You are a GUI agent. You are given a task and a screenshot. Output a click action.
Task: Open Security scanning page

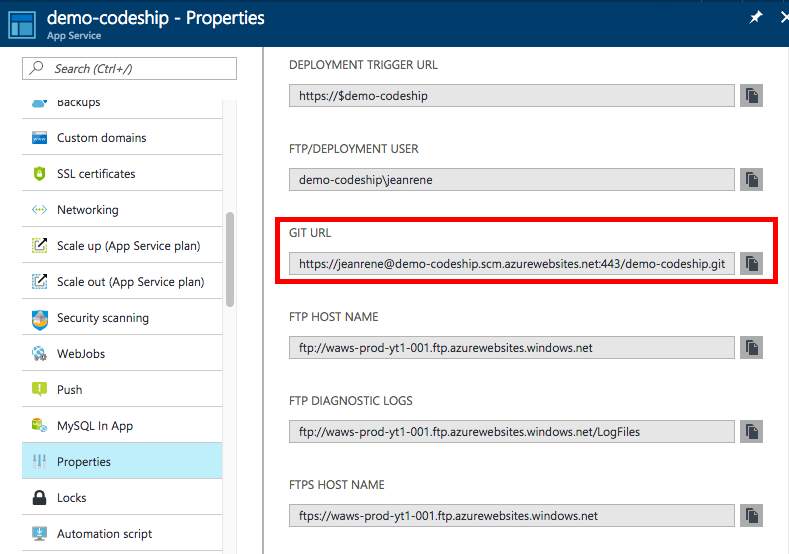pos(122,318)
